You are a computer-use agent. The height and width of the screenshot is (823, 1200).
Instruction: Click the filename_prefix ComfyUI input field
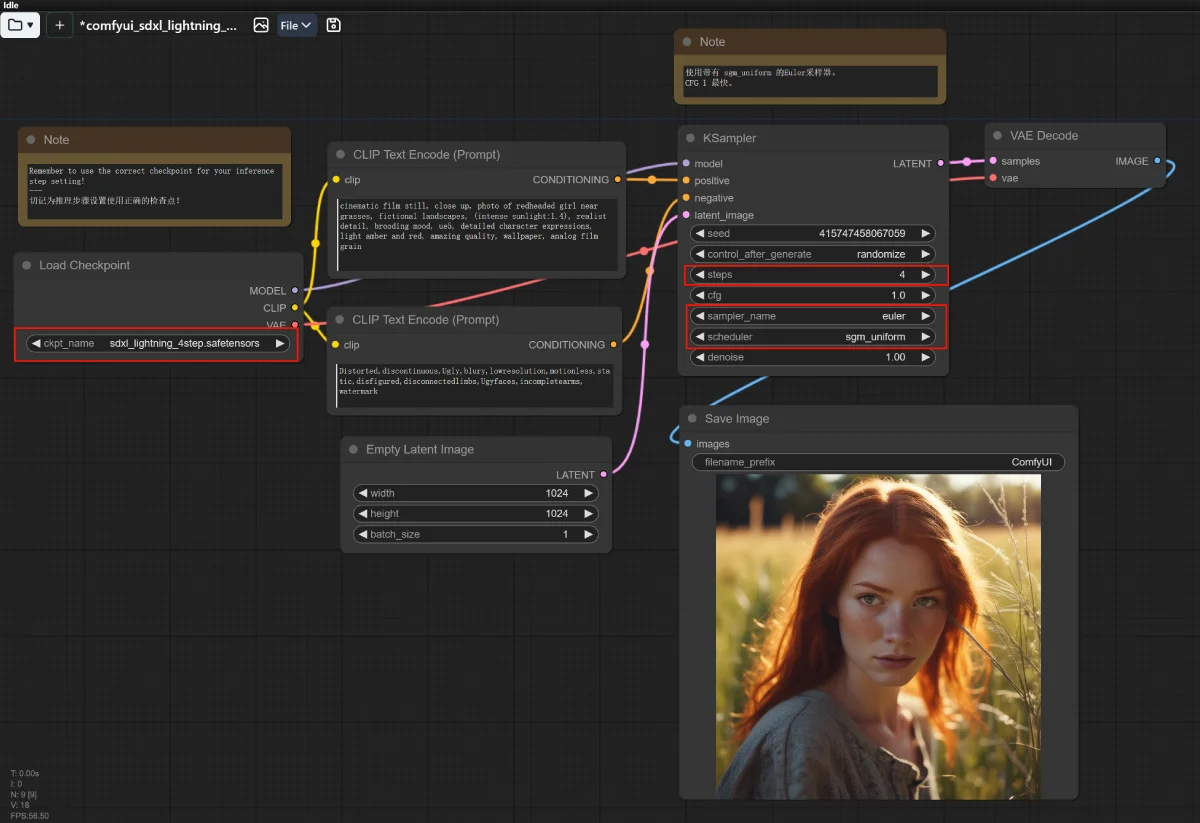click(x=878, y=463)
